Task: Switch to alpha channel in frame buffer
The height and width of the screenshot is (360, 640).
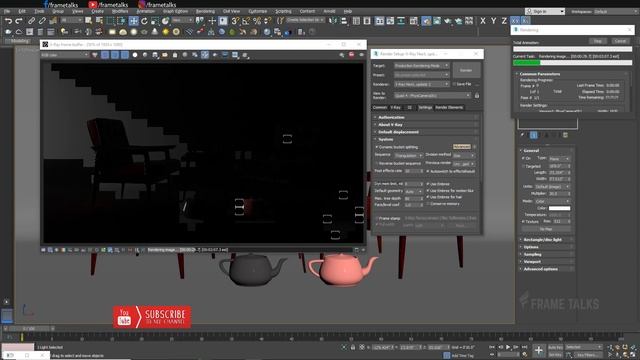Action: (135, 55)
